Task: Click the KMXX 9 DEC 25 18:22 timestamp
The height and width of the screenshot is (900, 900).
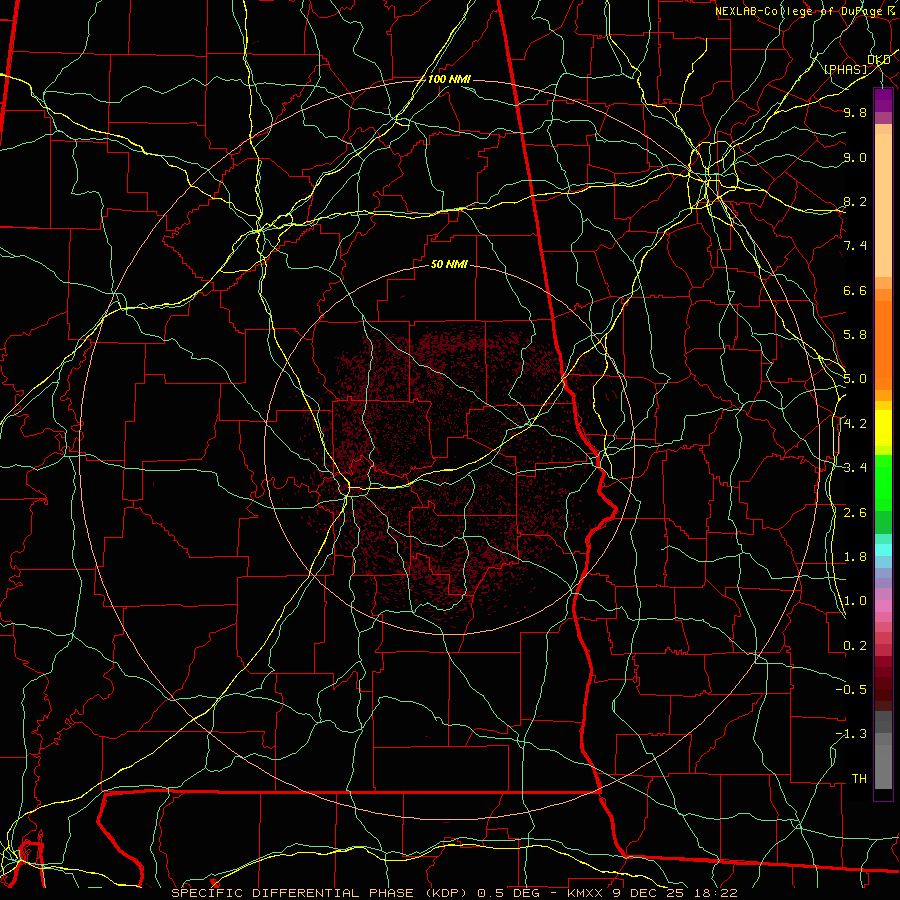Action: [x=653, y=893]
